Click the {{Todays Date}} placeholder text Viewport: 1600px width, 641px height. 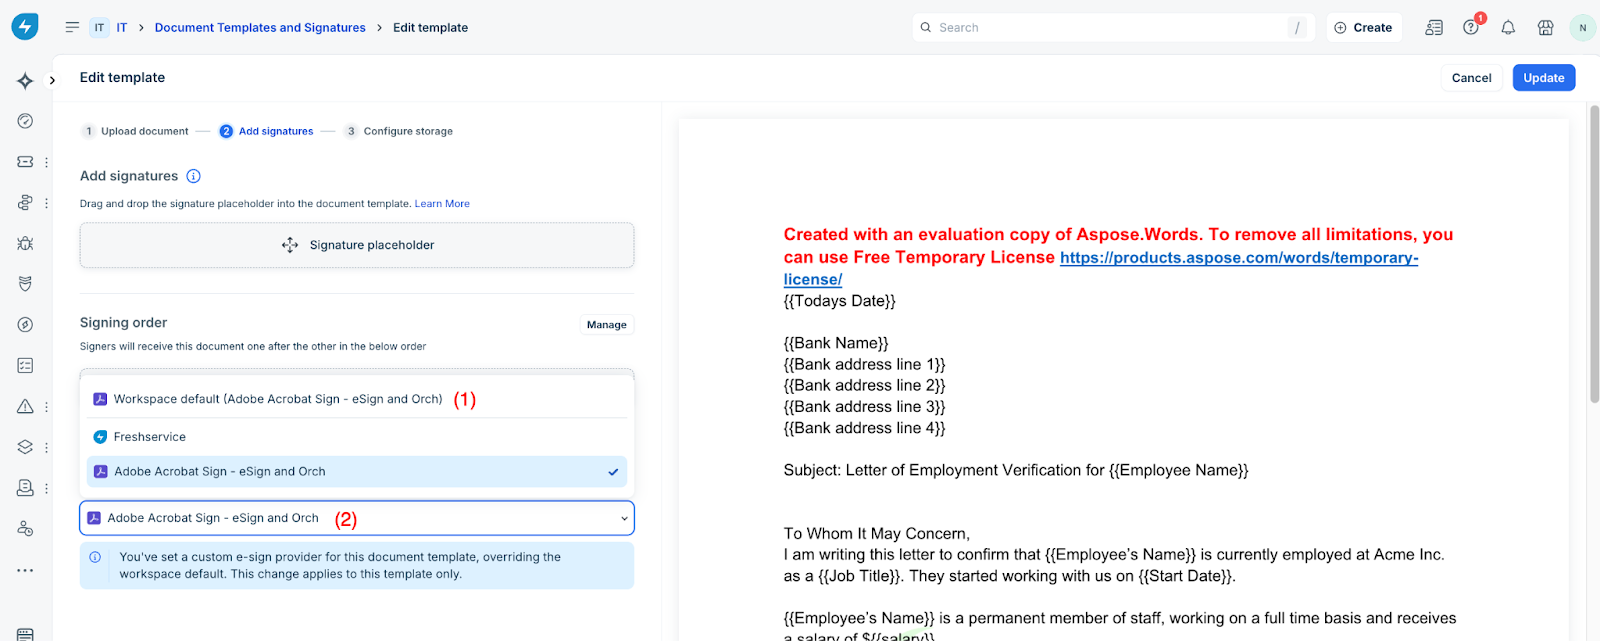[x=839, y=301]
